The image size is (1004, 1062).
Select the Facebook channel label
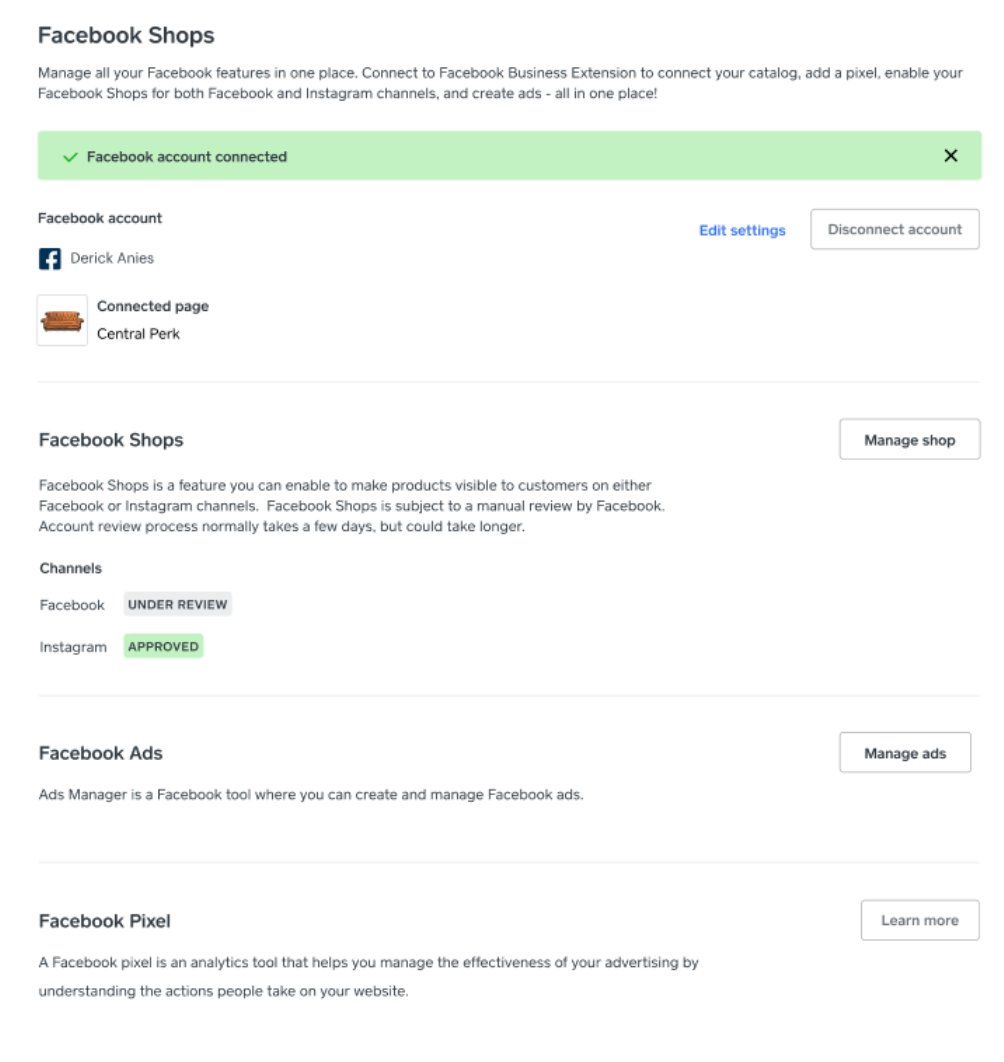pyautogui.click(x=71, y=604)
